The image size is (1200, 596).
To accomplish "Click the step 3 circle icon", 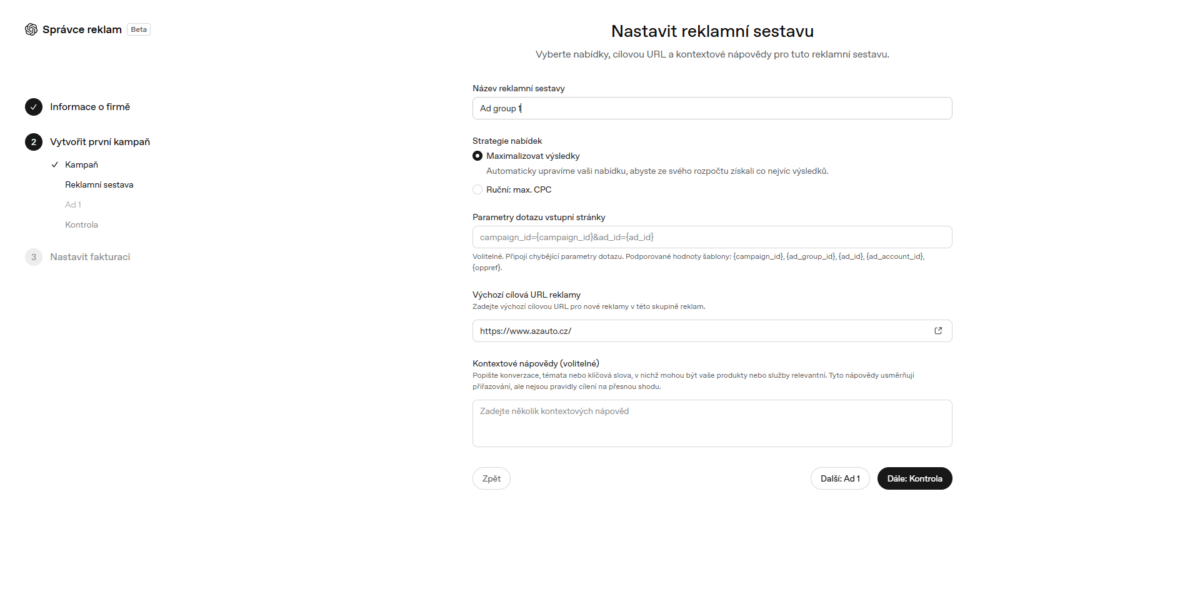I will click(x=33, y=257).
